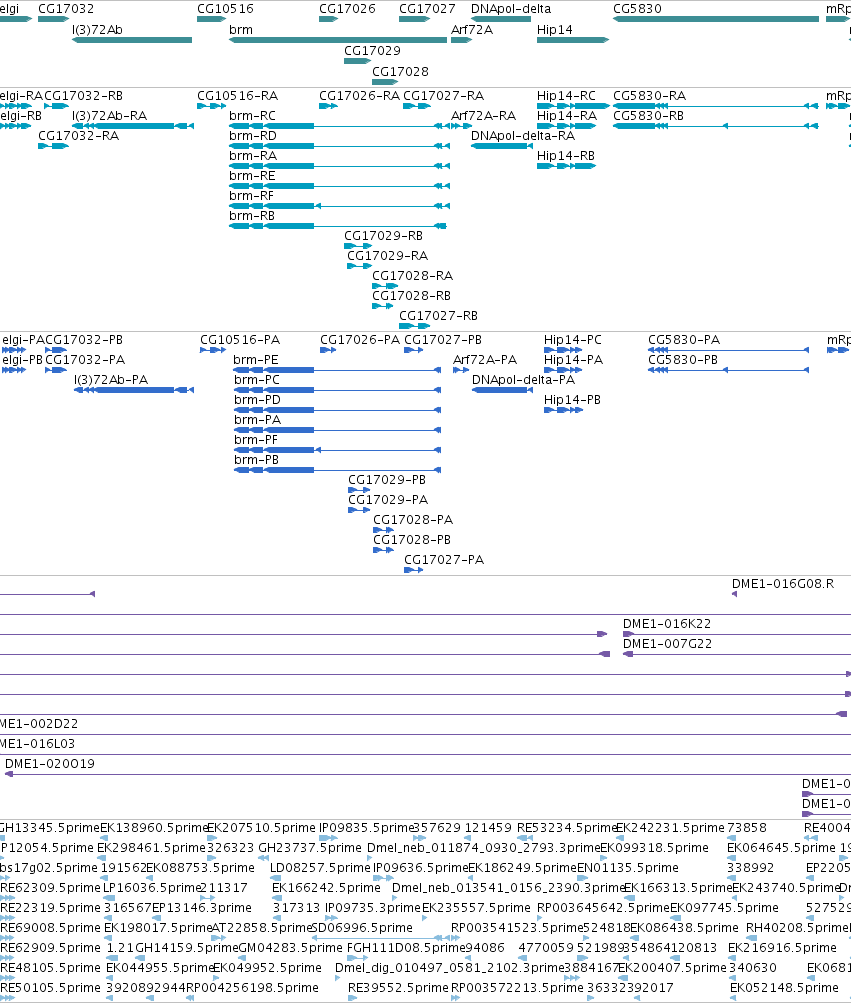Select the DNApol-delta-RA transcript label
Image resolution: width=851 pixels, height=1003 pixels.
pyautogui.click(x=523, y=136)
